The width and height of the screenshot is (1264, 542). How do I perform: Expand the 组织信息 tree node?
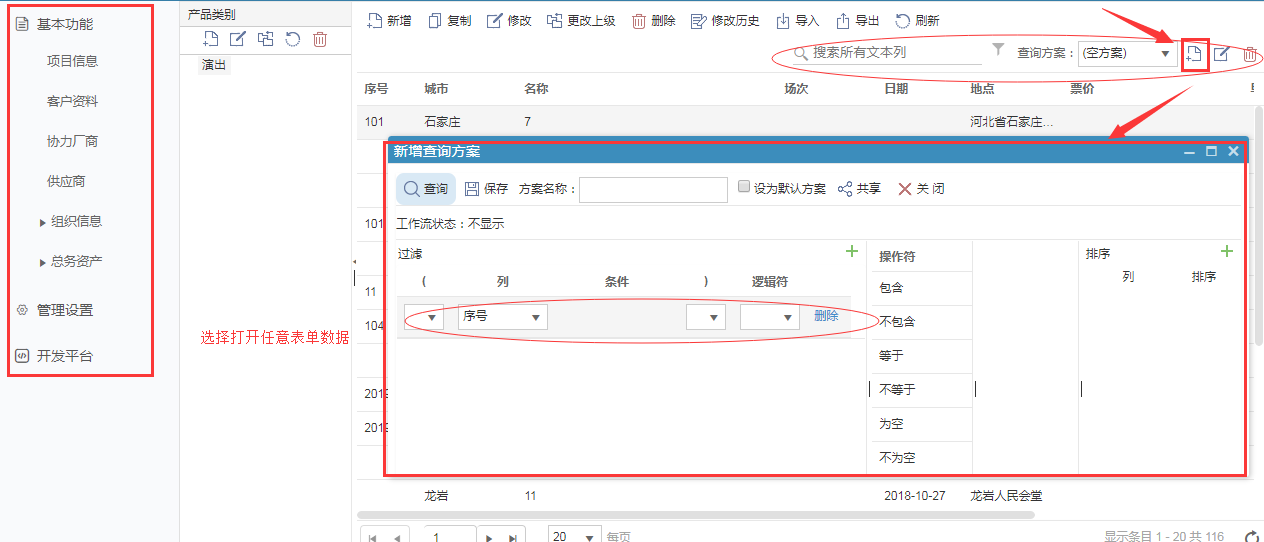click(42, 222)
